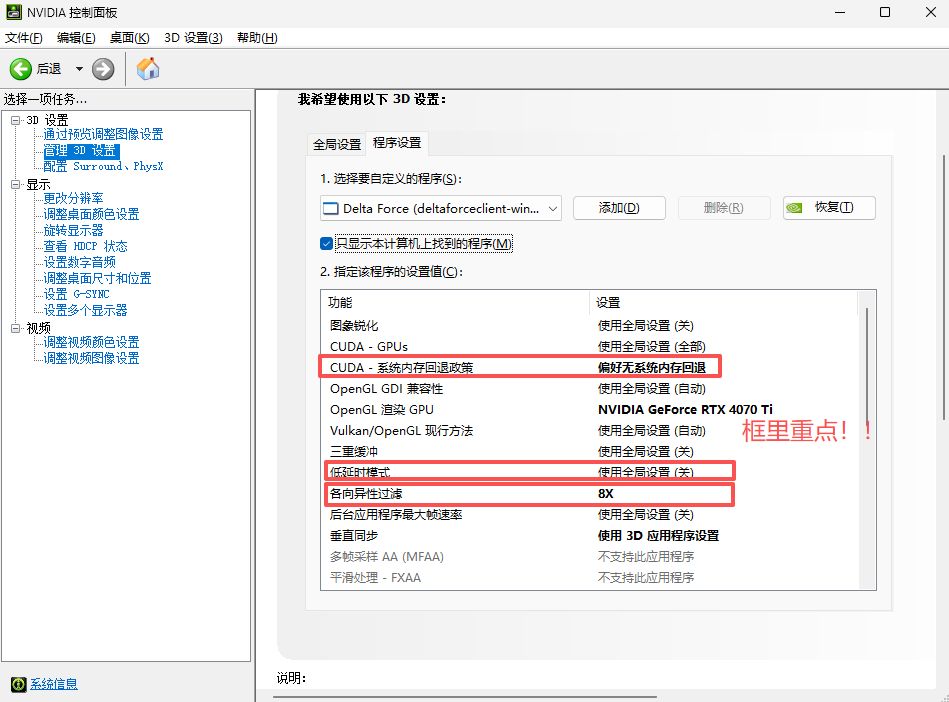Collapse the 视频 tree node

[16, 328]
